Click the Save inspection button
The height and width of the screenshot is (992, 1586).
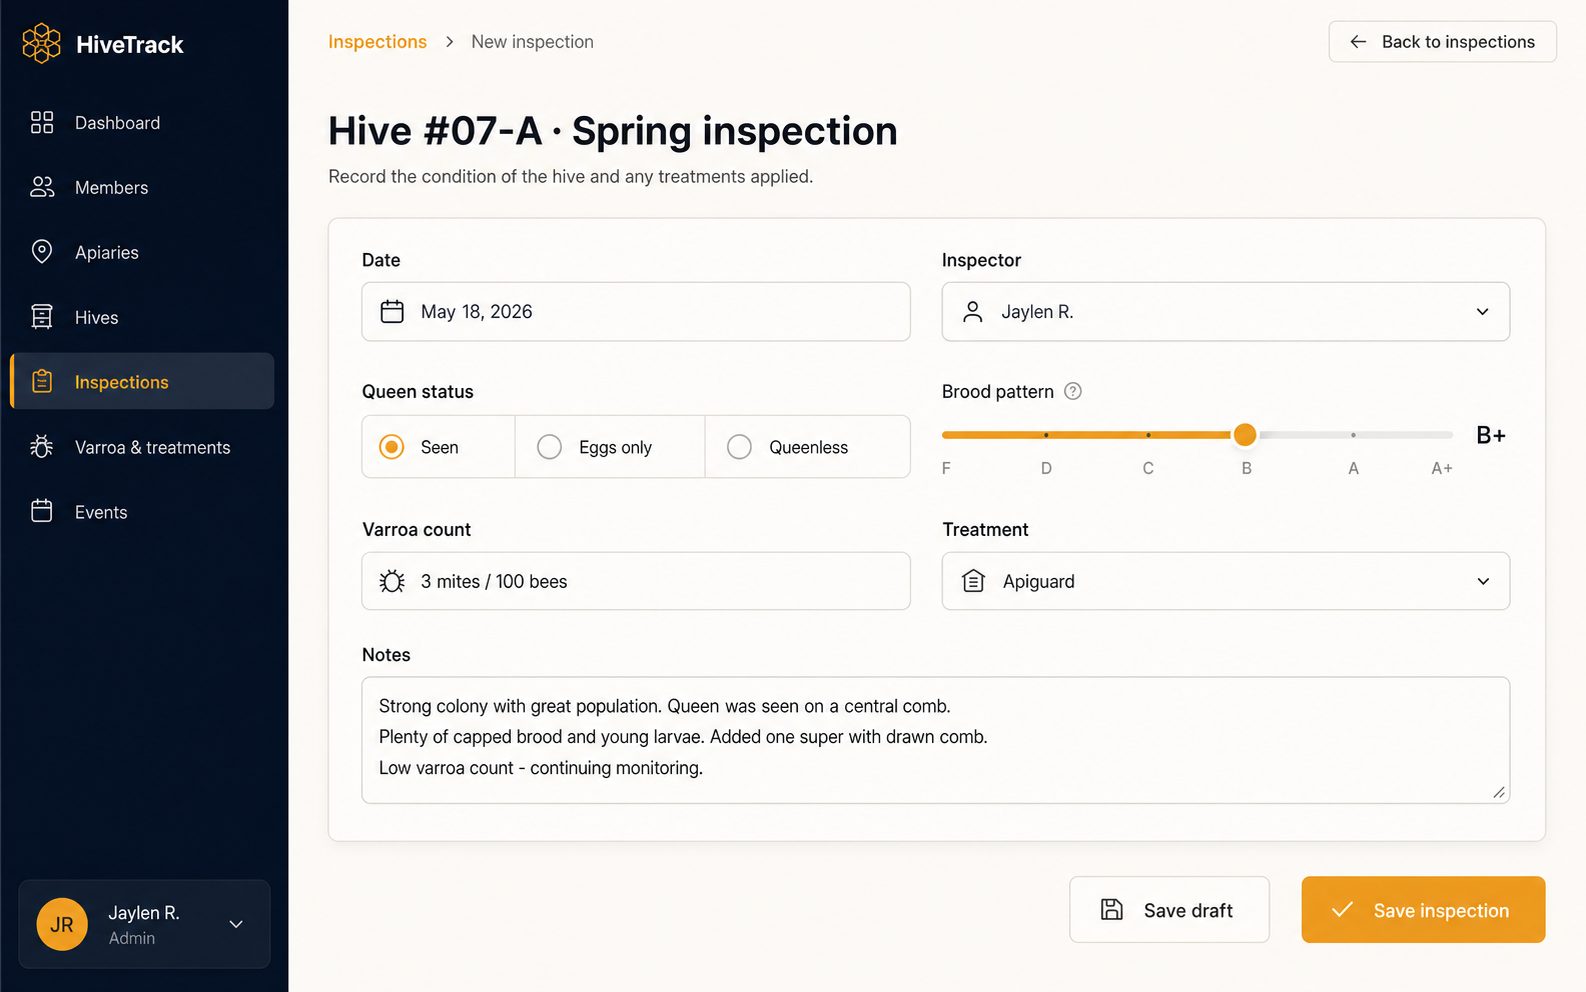(1423, 909)
